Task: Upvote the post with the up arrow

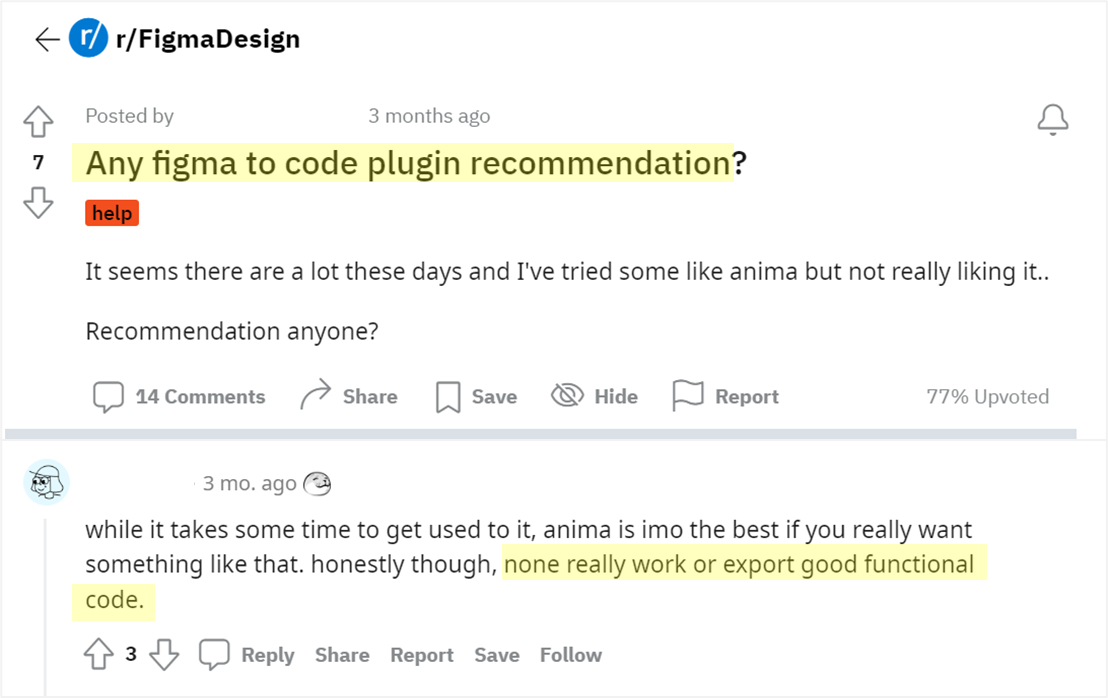Action: (x=37, y=121)
